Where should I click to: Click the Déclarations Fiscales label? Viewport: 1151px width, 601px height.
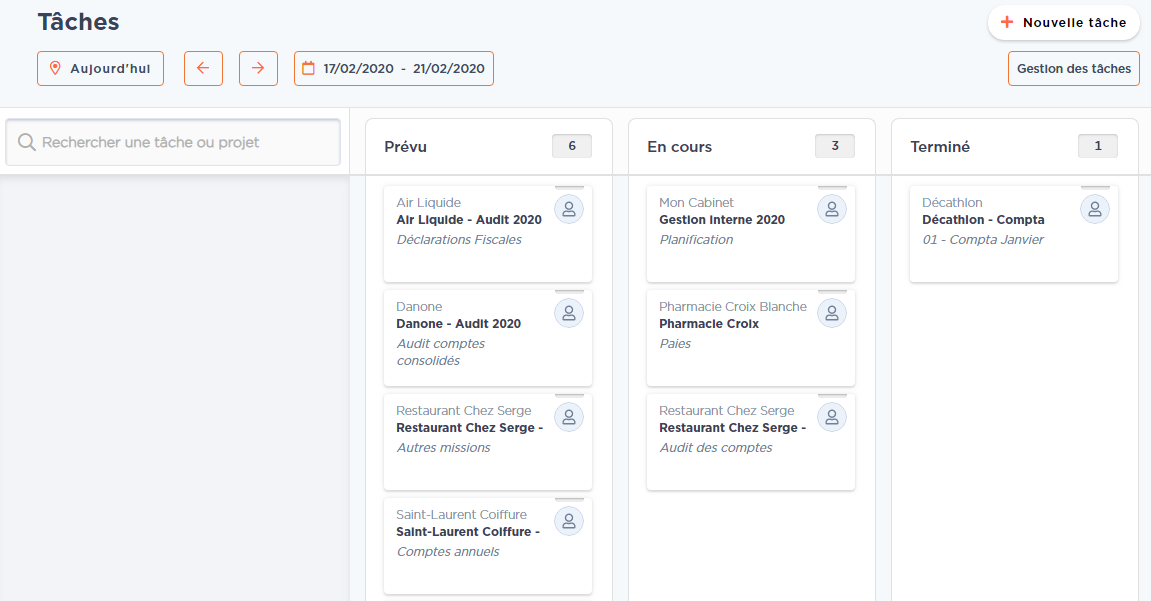459,239
